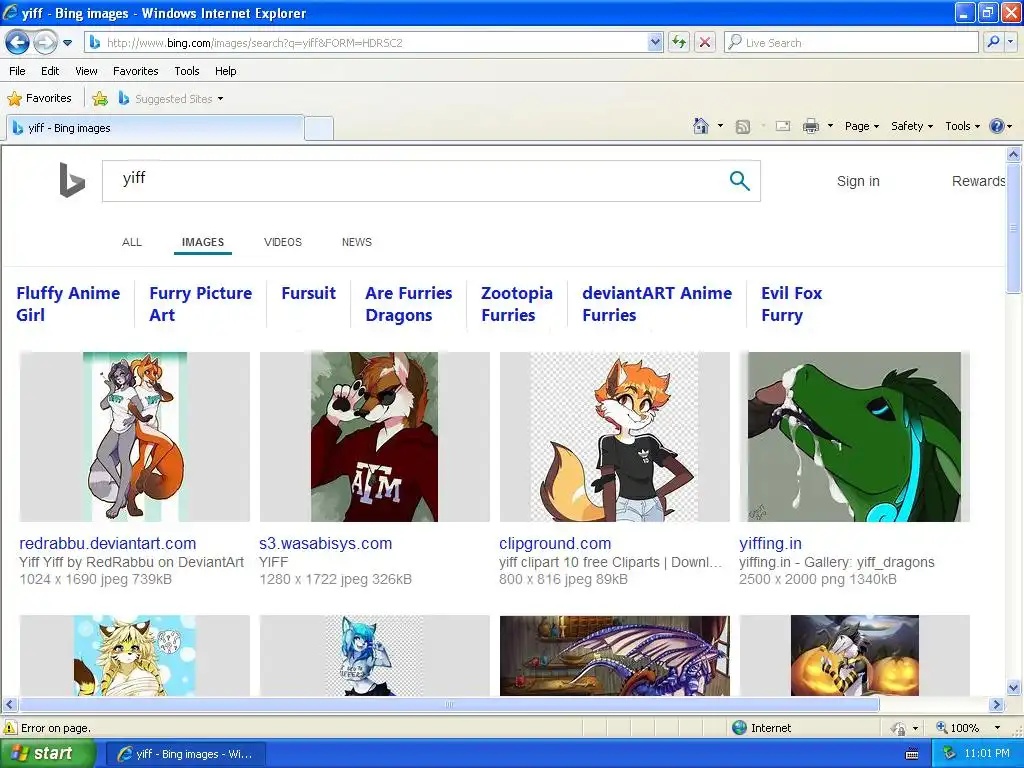Go back using the Back arrow button
This screenshot has width=1024, height=768.
[x=17, y=43]
